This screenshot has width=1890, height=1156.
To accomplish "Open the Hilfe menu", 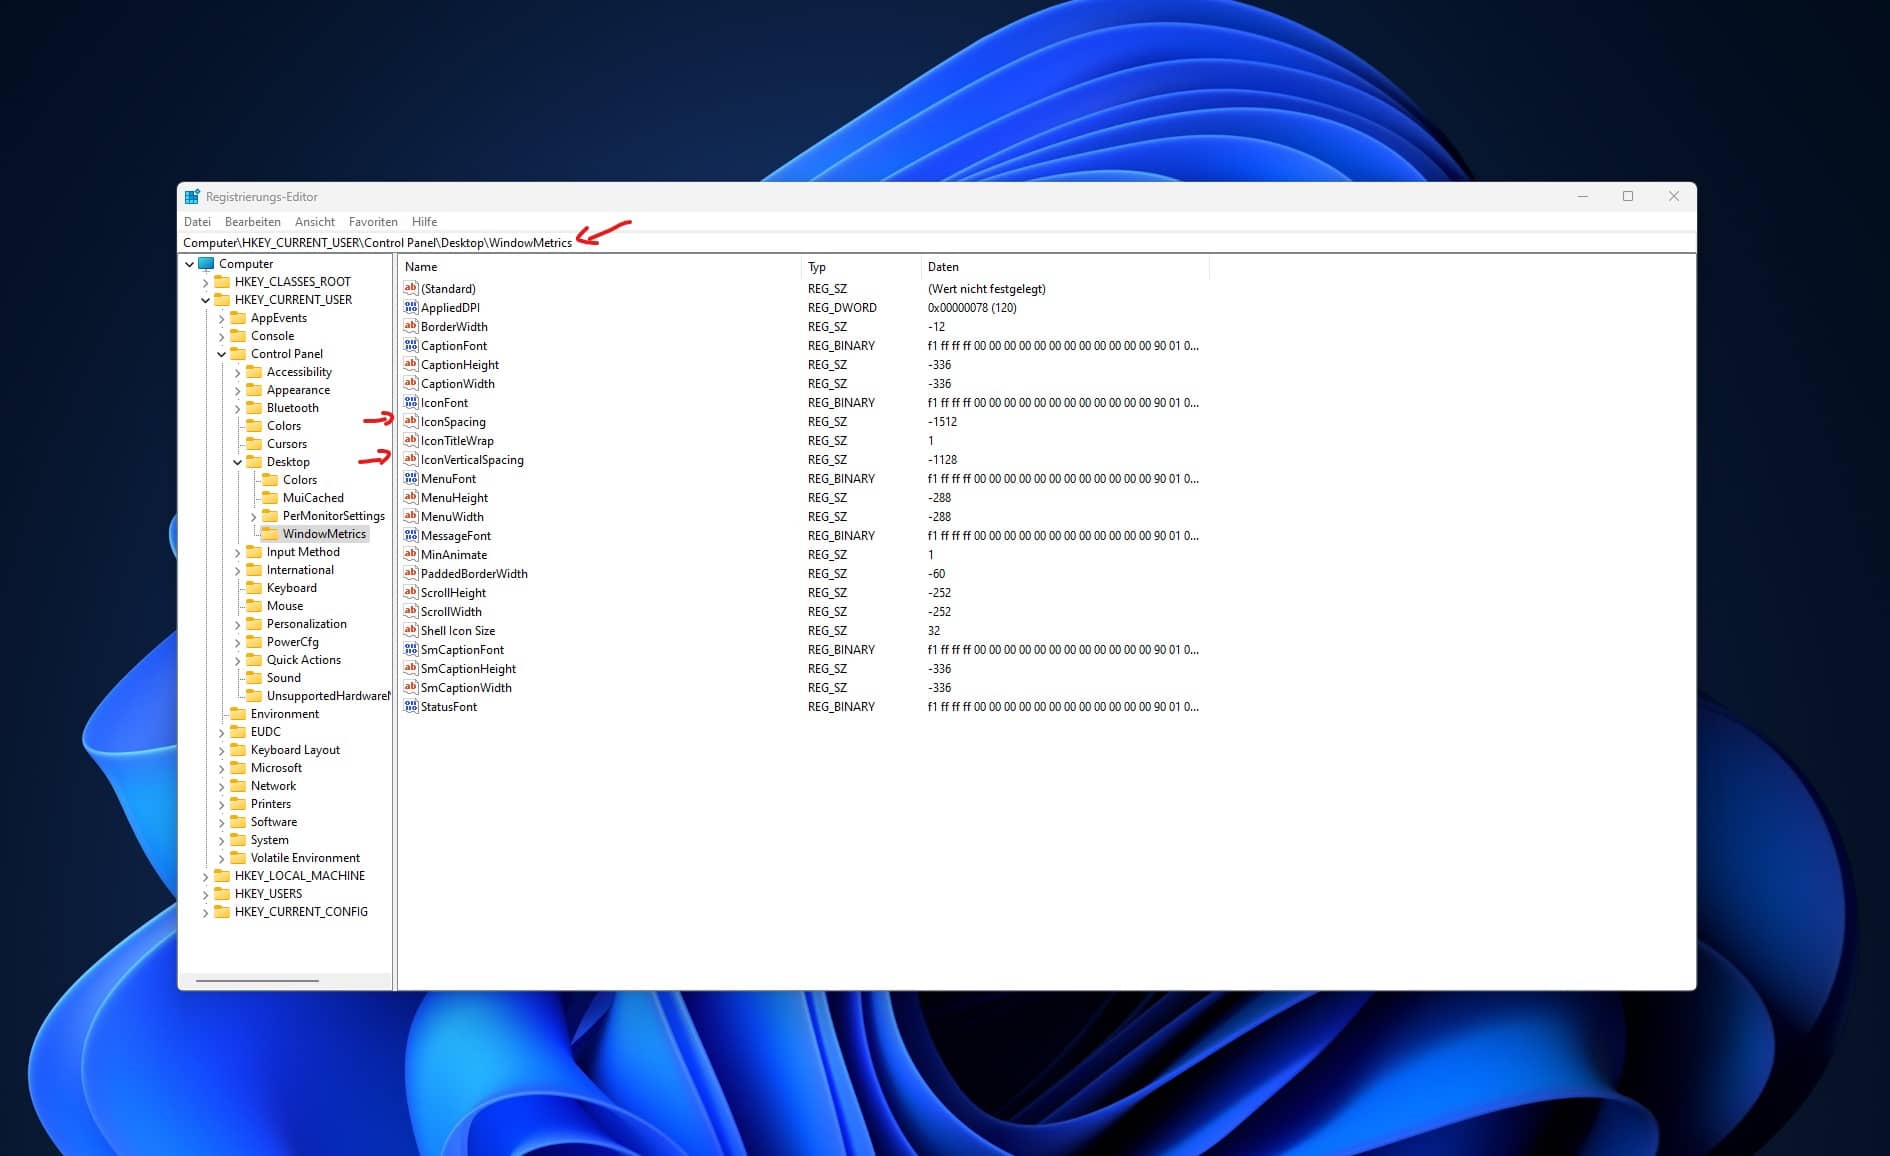I will coord(424,222).
